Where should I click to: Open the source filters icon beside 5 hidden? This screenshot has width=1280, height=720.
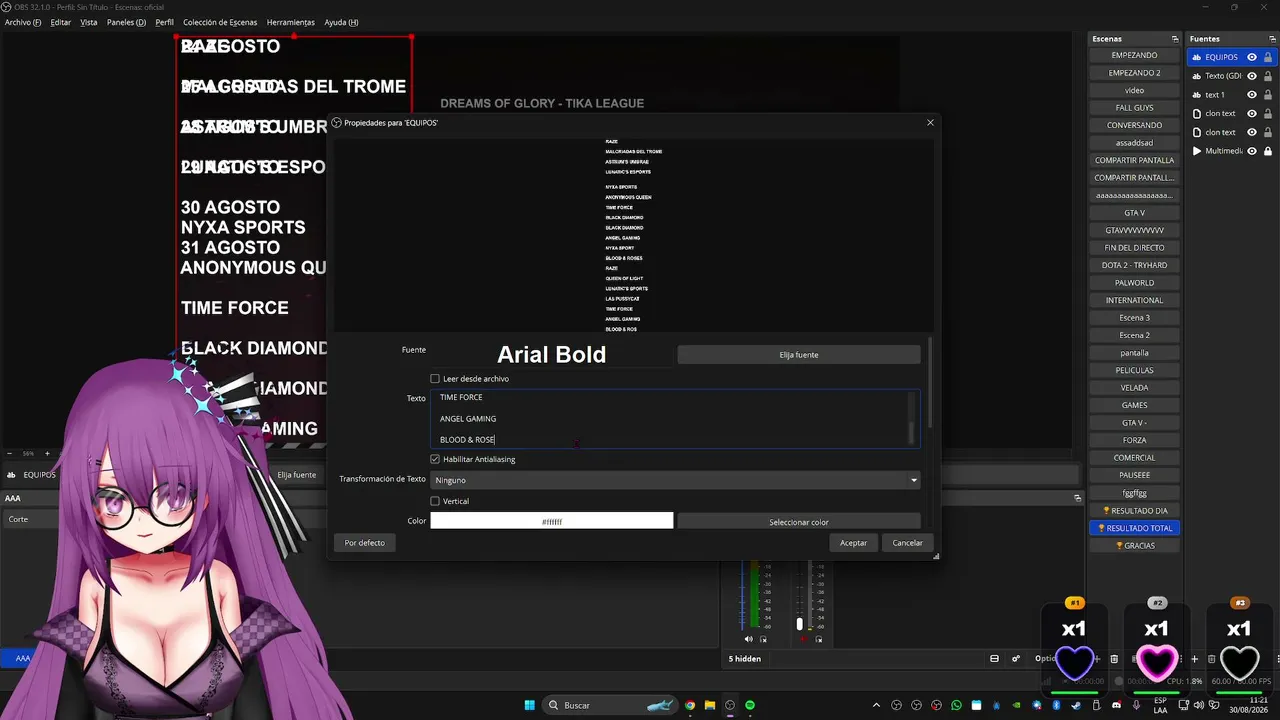(994, 659)
